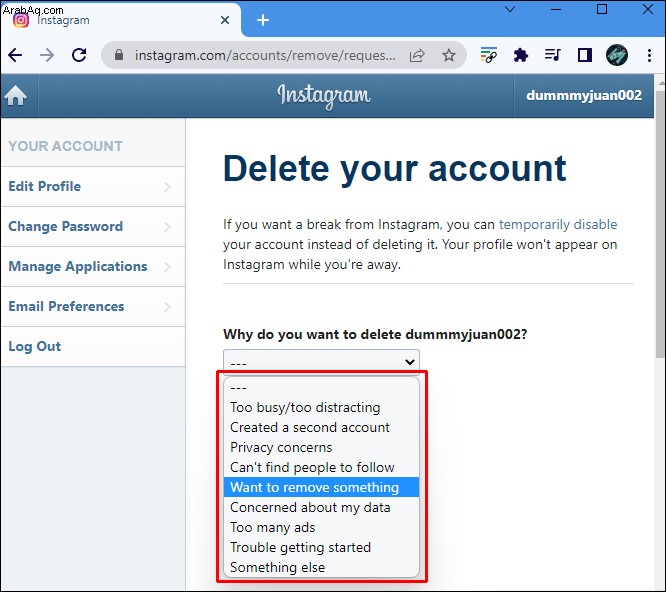Click the Instagram favicon on the tab
This screenshot has width=666, height=592.
21,20
